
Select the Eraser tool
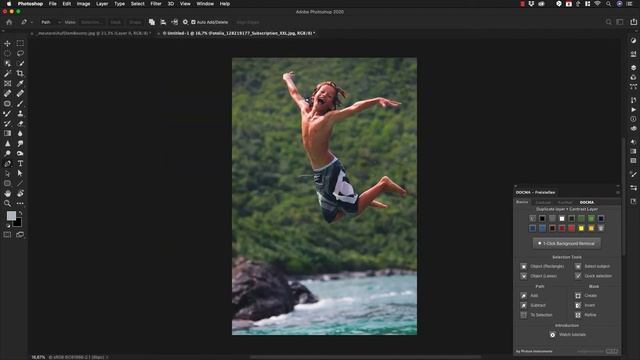pyautogui.click(x=20, y=123)
